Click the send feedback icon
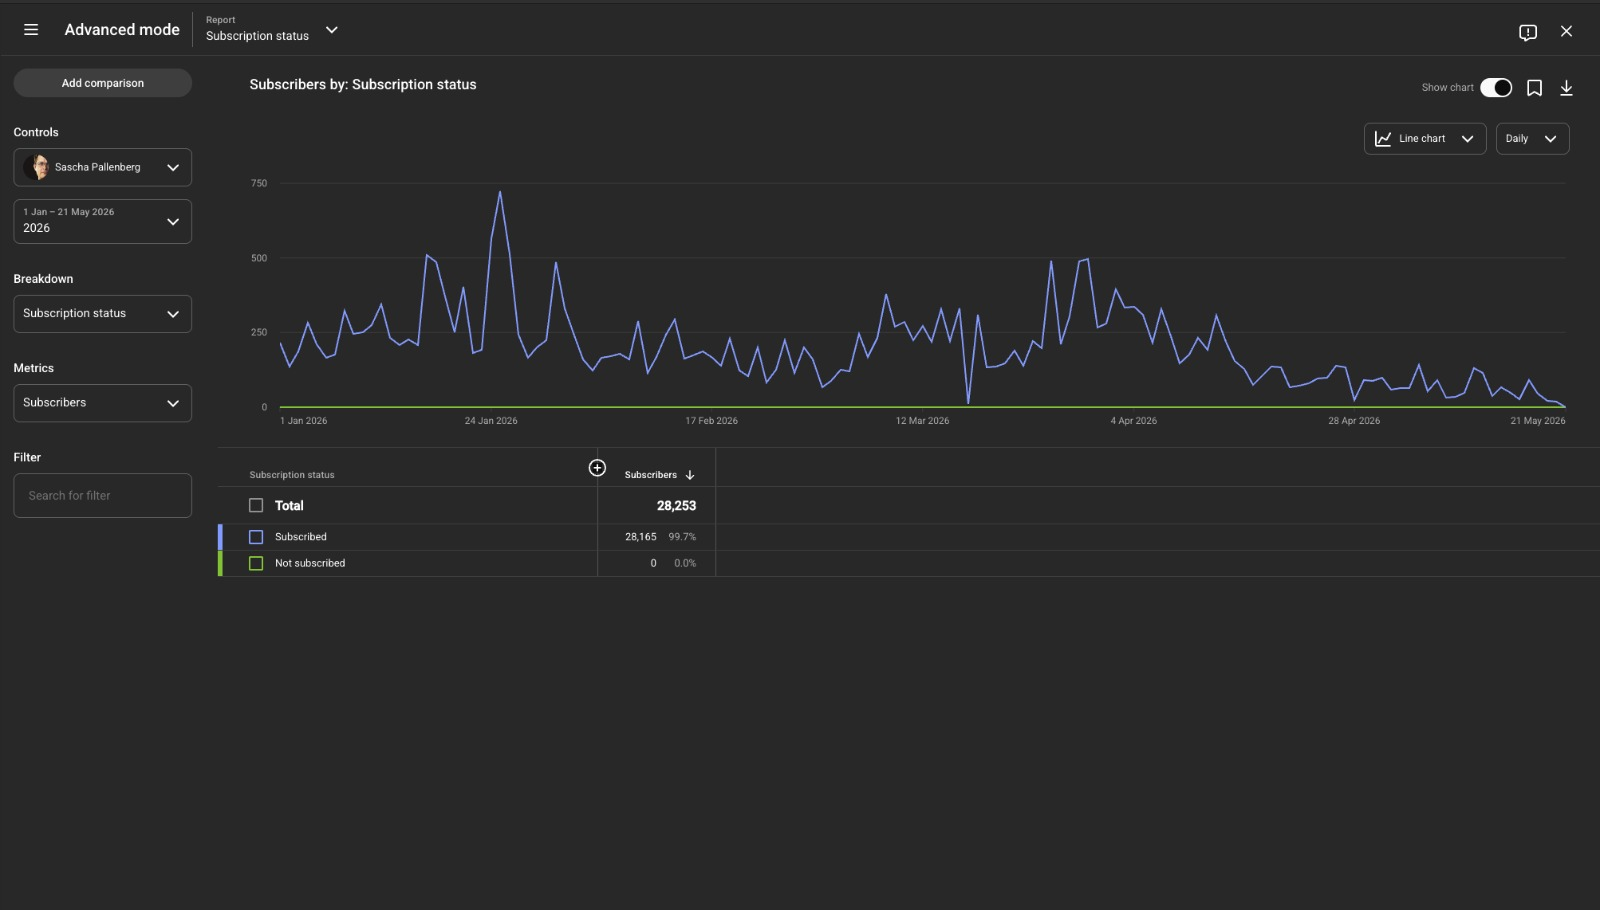 (1528, 32)
